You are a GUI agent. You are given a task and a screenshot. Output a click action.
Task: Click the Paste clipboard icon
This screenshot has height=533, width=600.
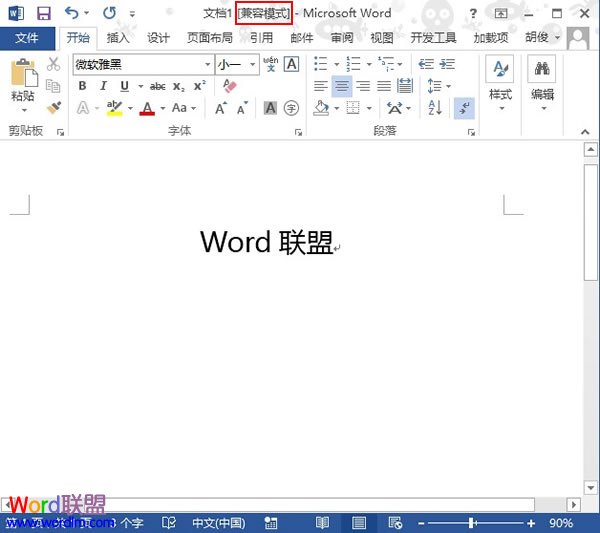click(x=24, y=73)
